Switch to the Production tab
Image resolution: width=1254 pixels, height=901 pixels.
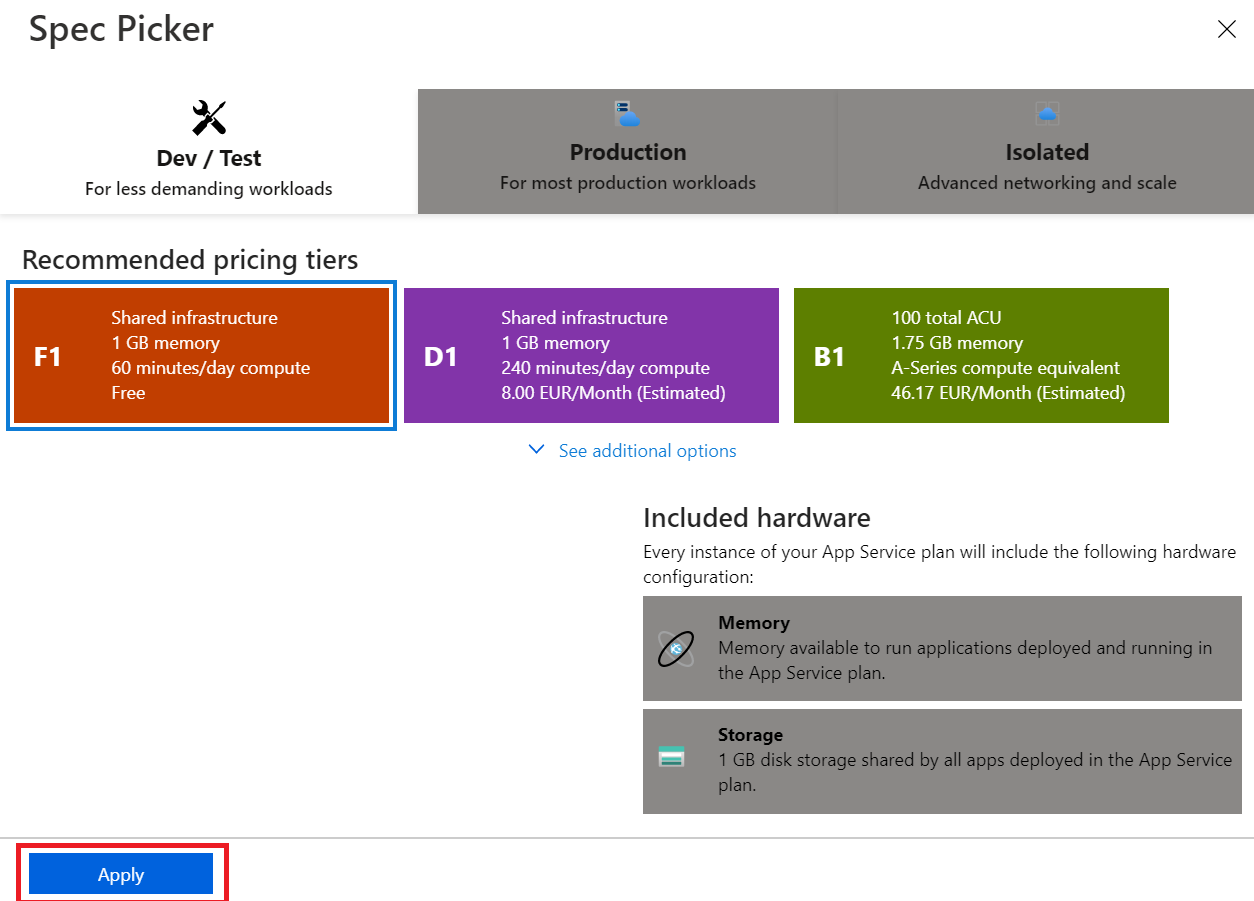[627, 152]
